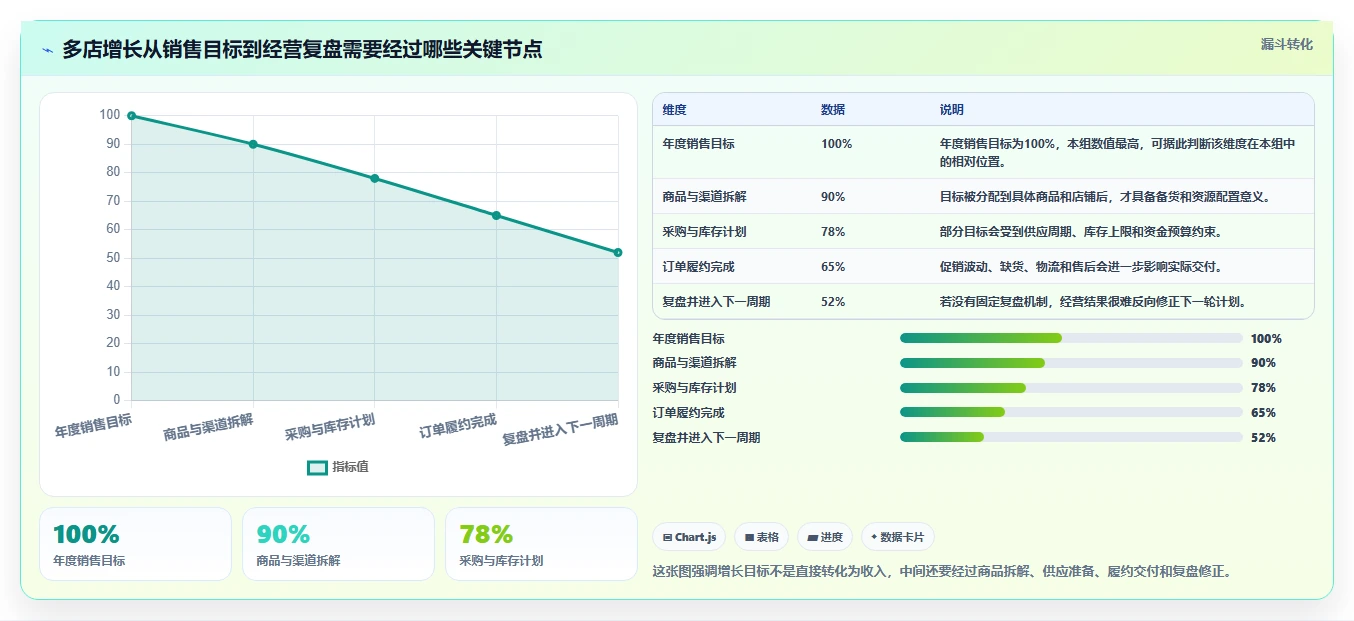Click the summary sentence starting 这张图强调
The image size is (1354, 621).
(942, 572)
